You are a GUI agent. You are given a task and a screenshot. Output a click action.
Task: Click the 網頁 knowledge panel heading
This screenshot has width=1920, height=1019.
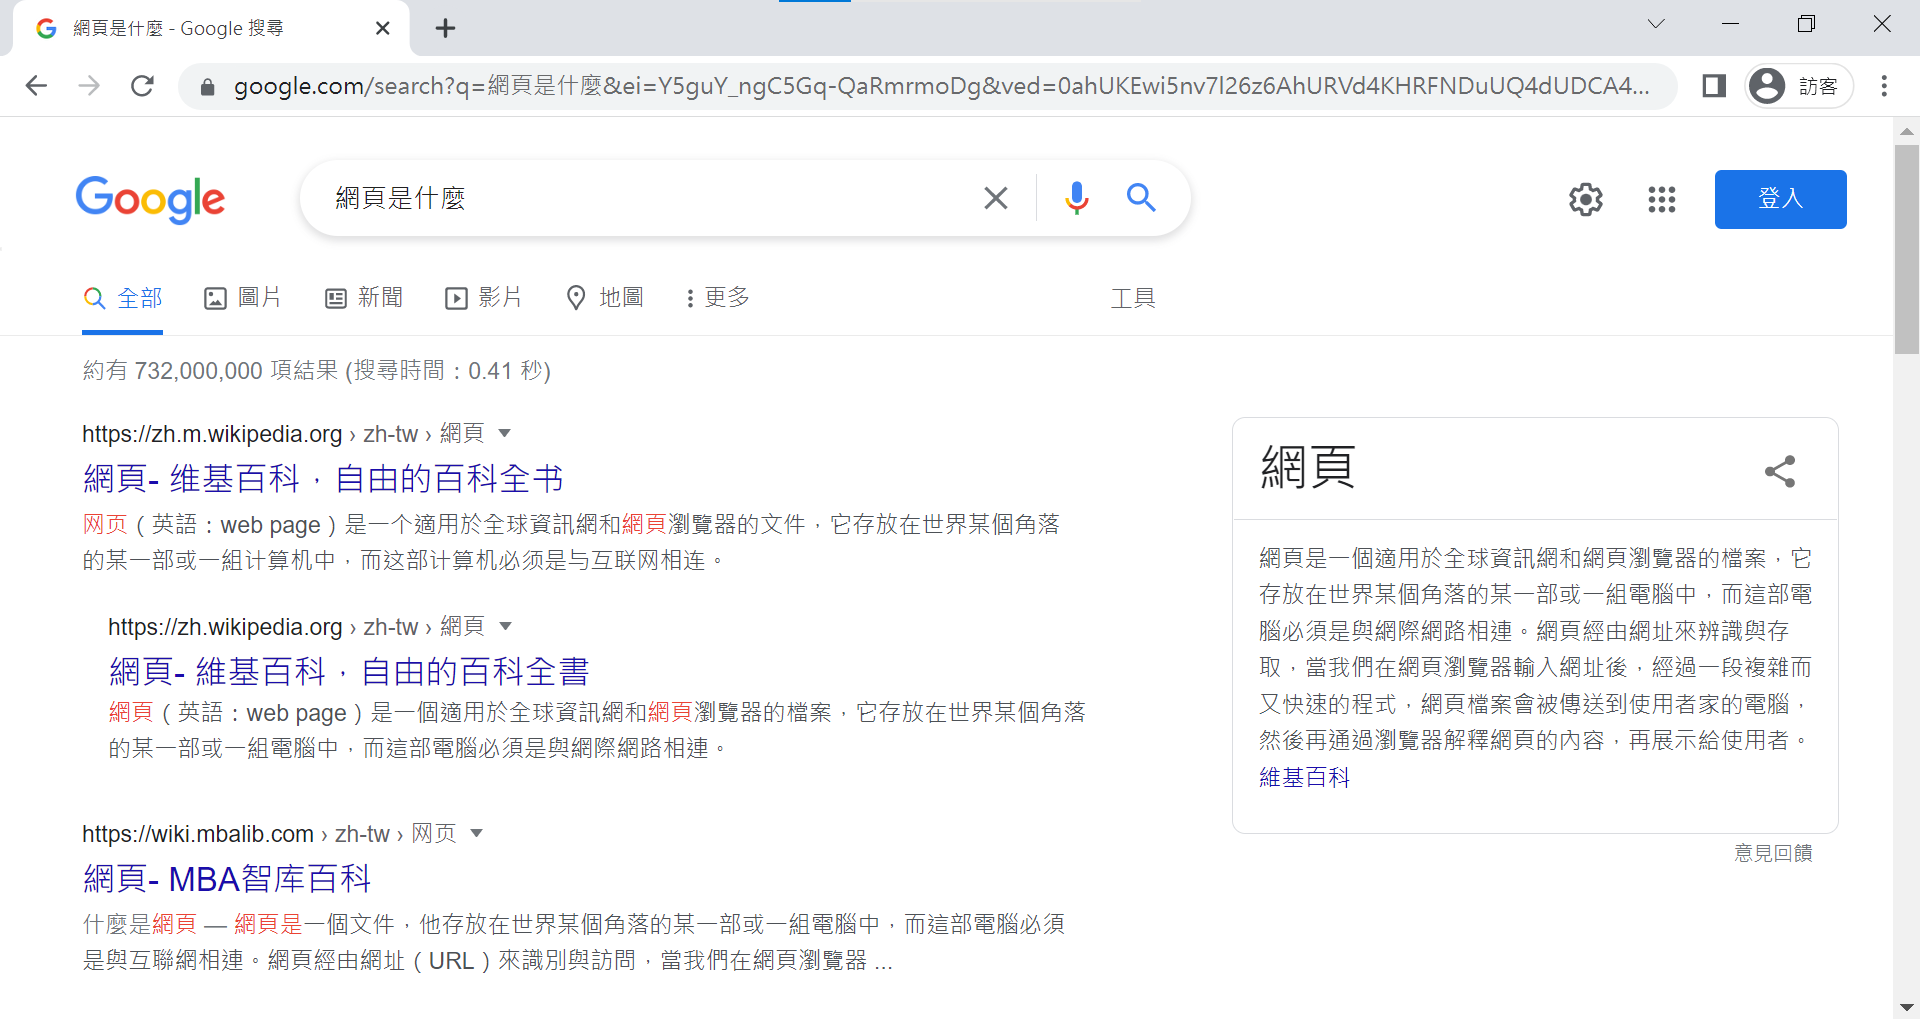[1308, 467]
